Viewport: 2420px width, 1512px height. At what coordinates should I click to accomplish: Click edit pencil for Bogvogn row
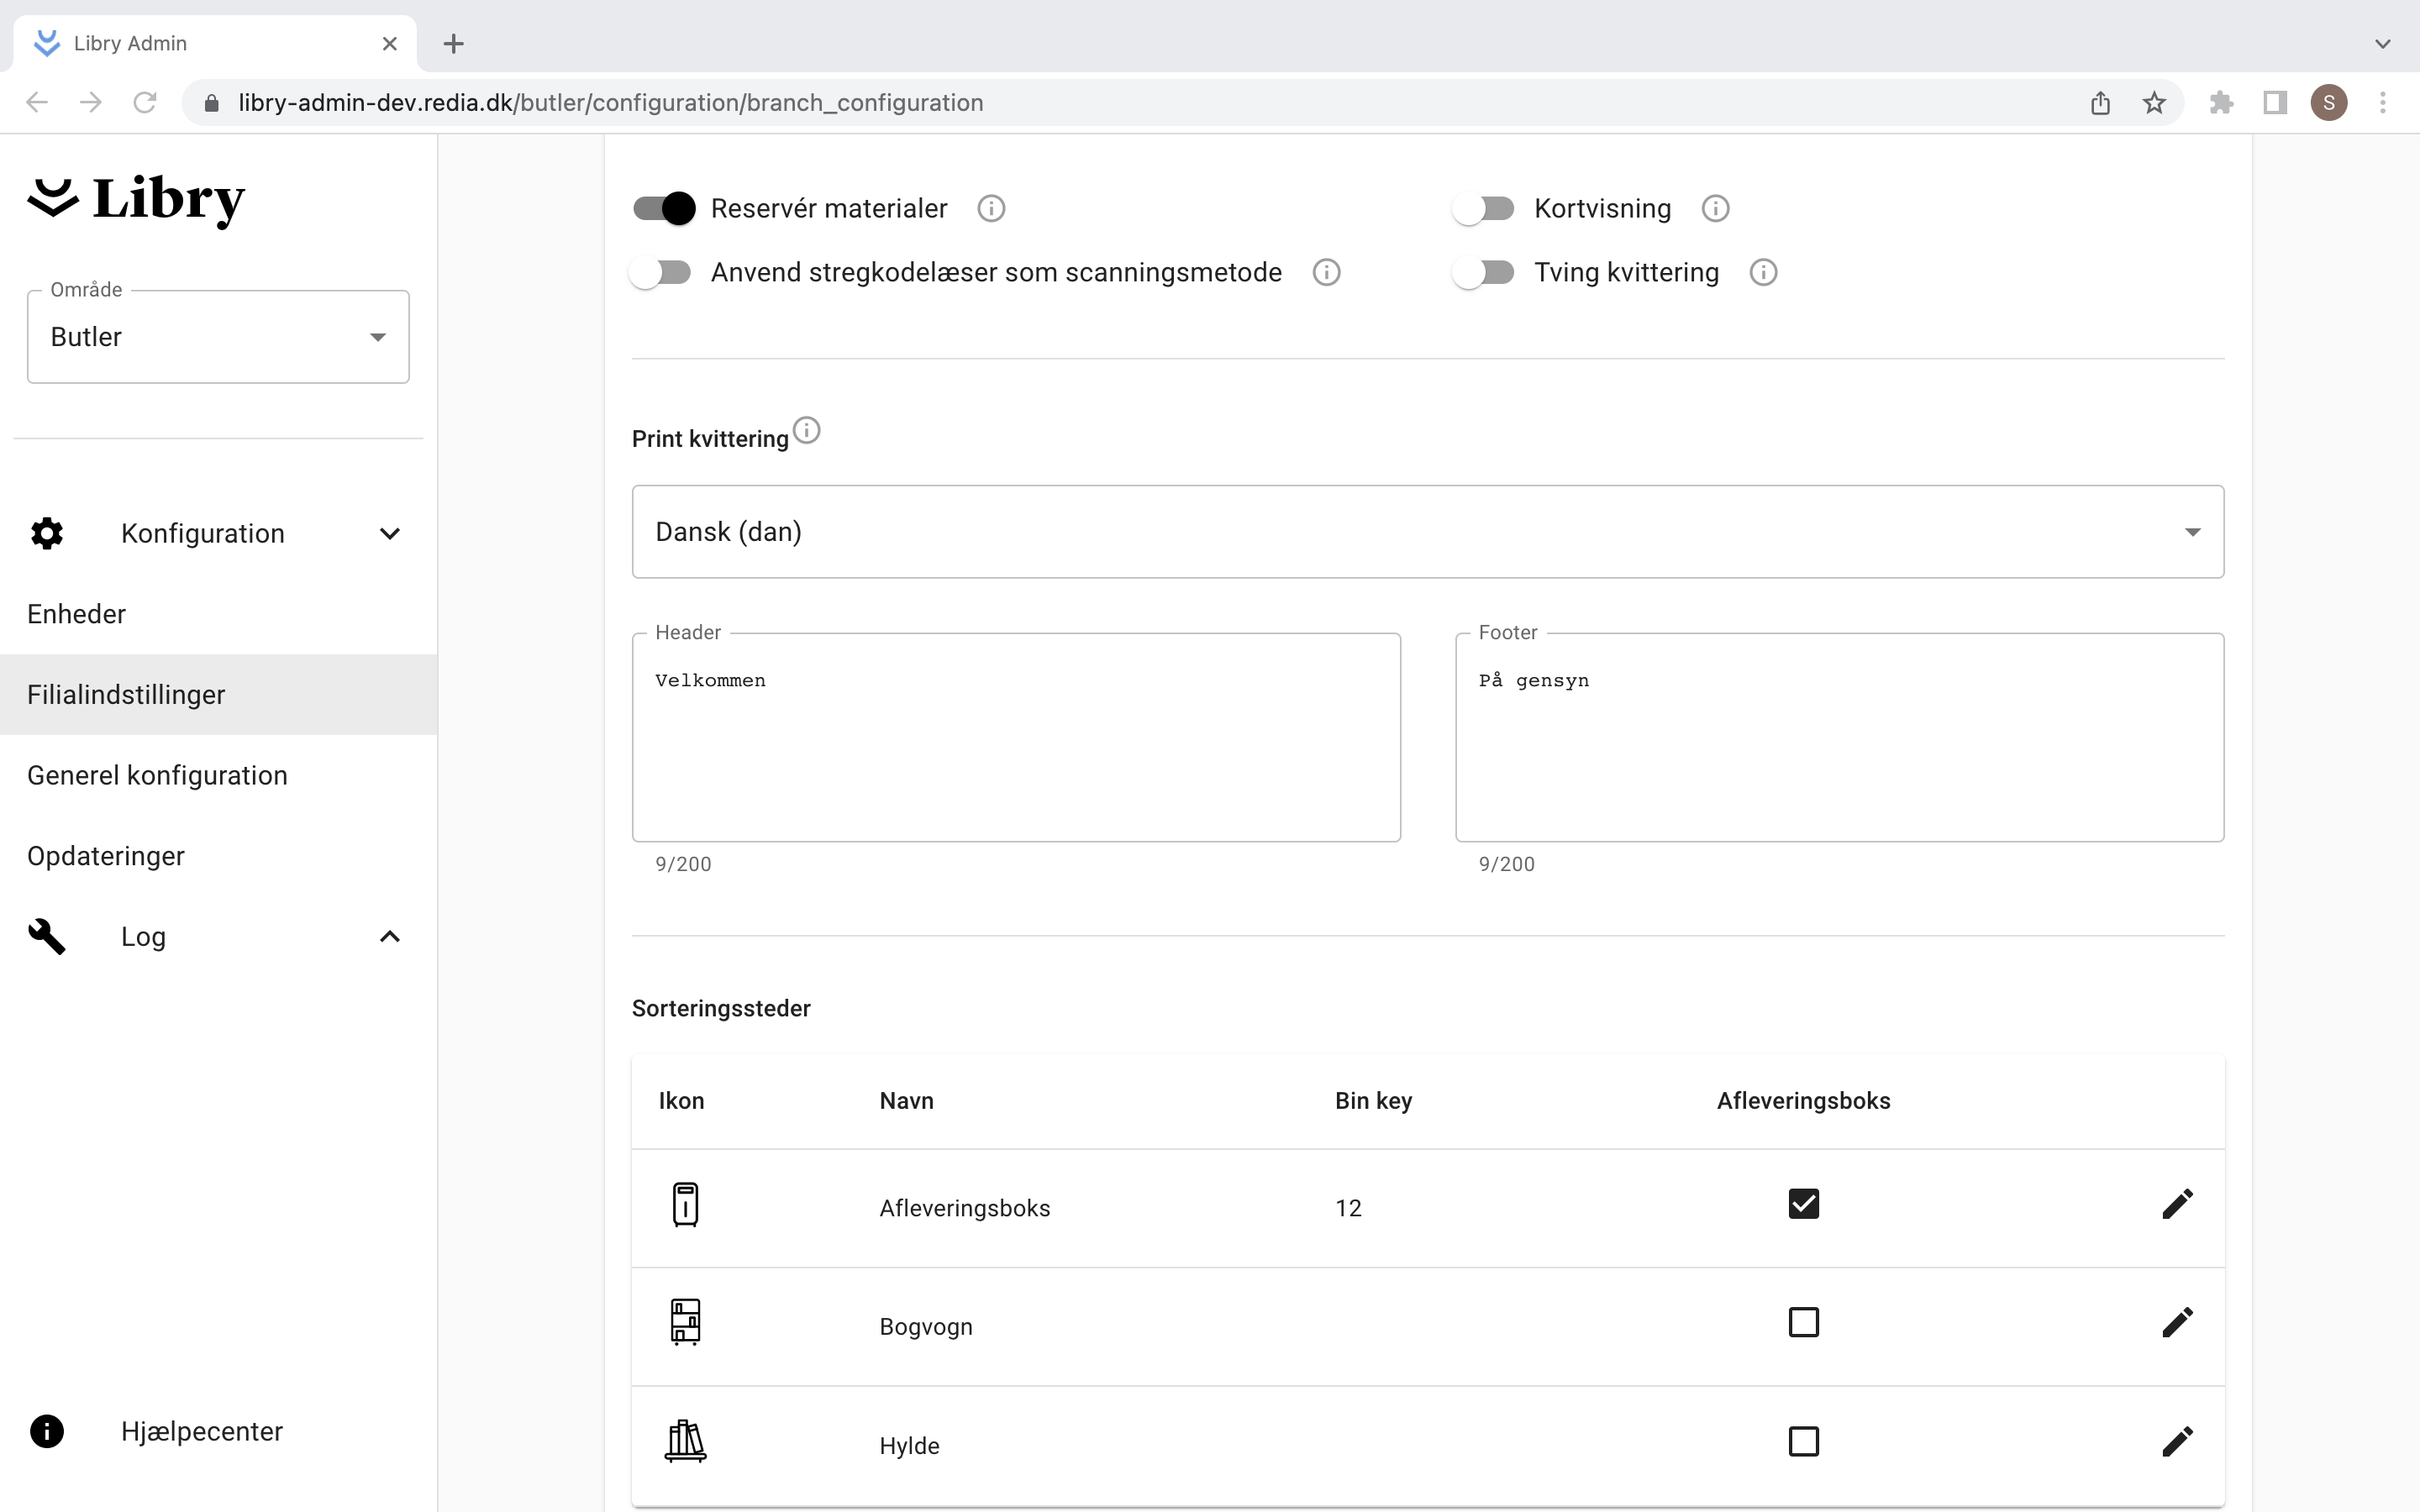tap(2176, 1322)
